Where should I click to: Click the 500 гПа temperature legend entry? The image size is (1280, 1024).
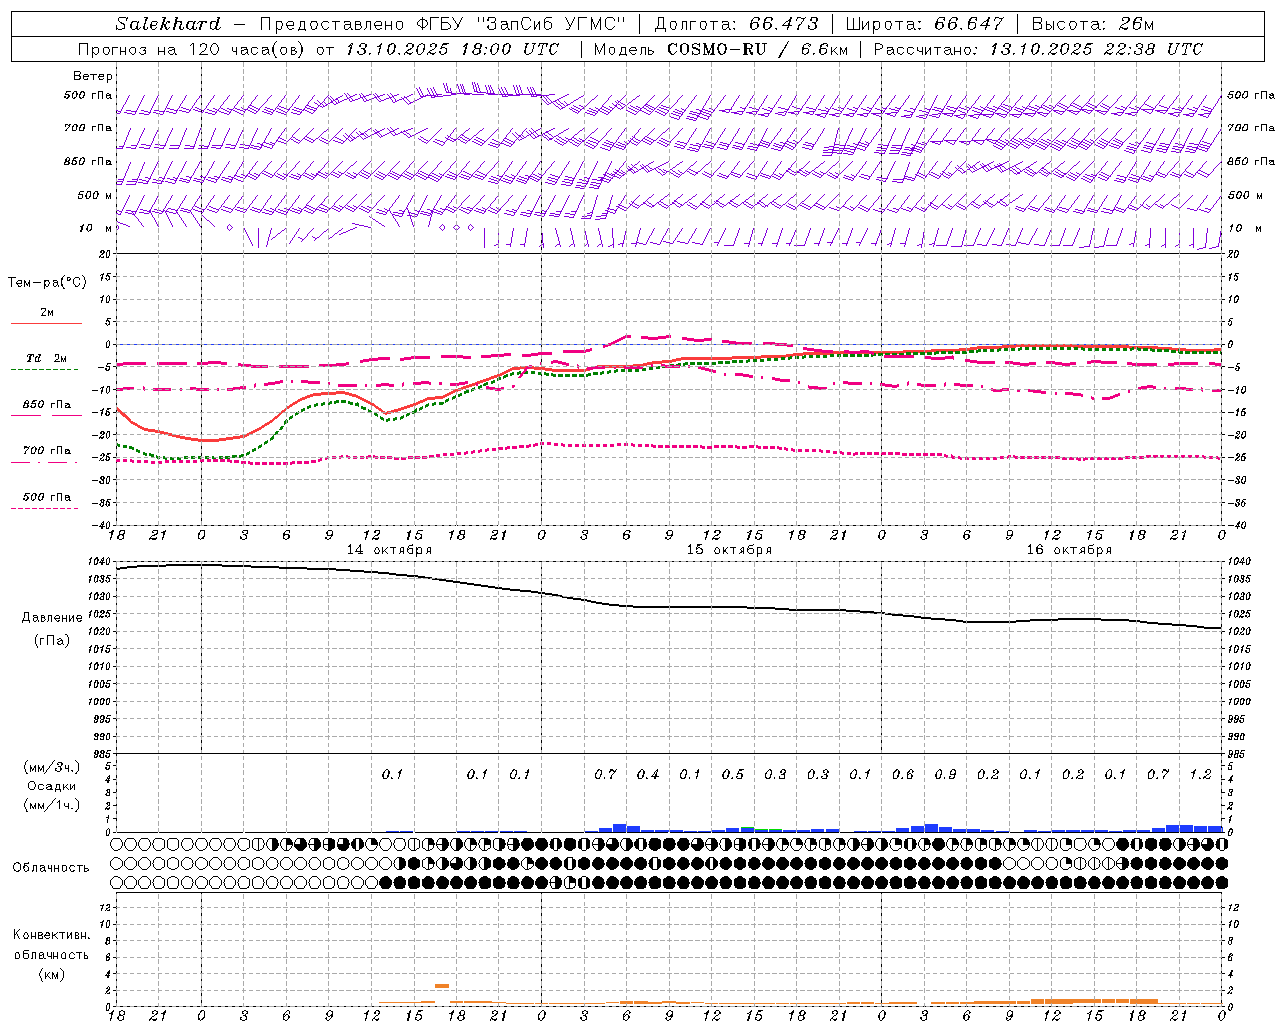click(x=47, y=496)
